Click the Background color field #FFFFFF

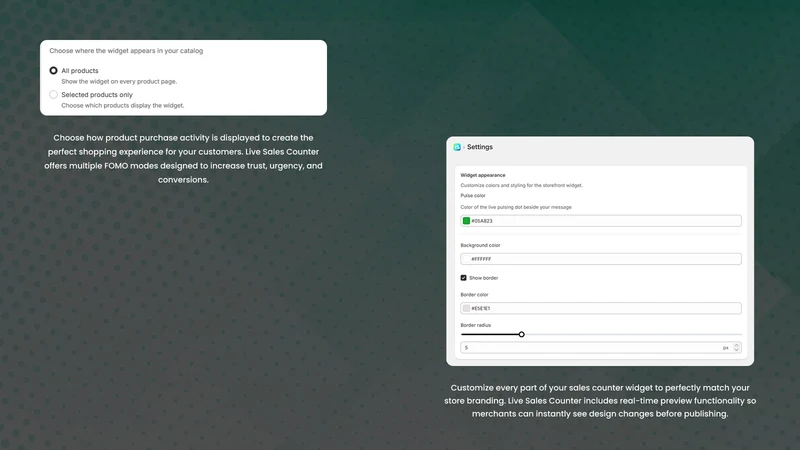pyautogui.click(x=601, y=259)
